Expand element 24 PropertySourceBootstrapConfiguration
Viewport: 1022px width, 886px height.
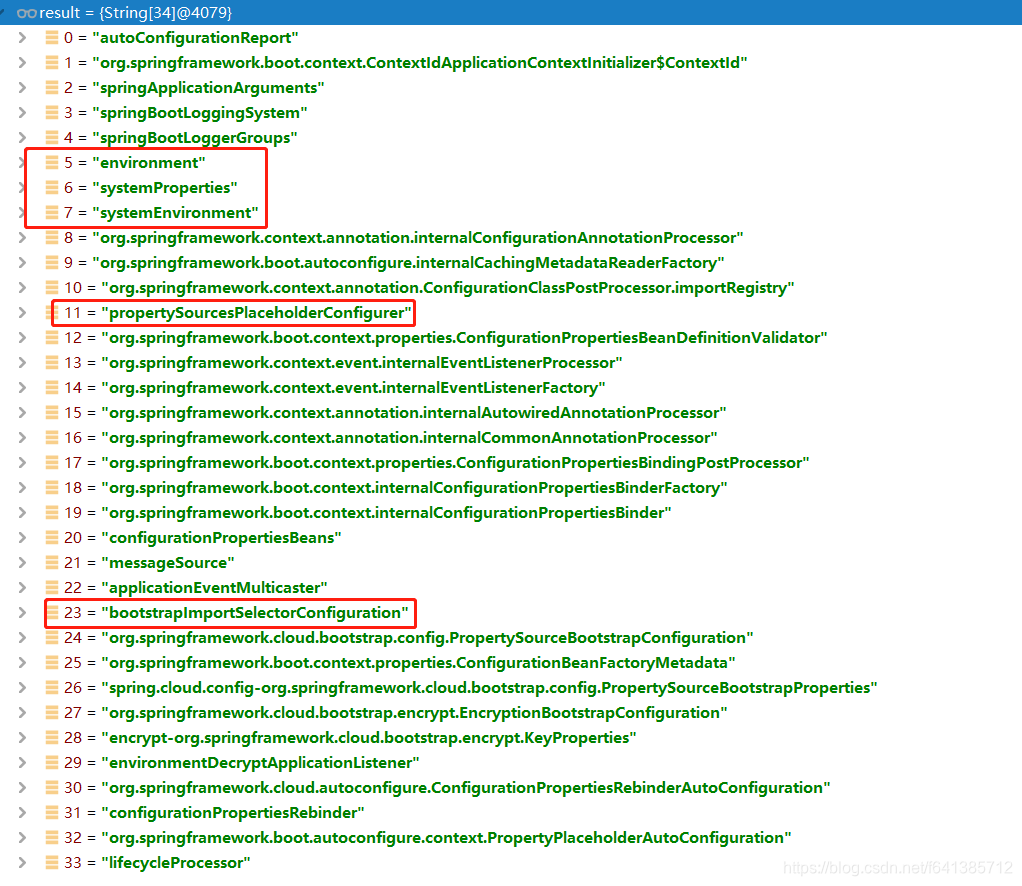[22, 638]
